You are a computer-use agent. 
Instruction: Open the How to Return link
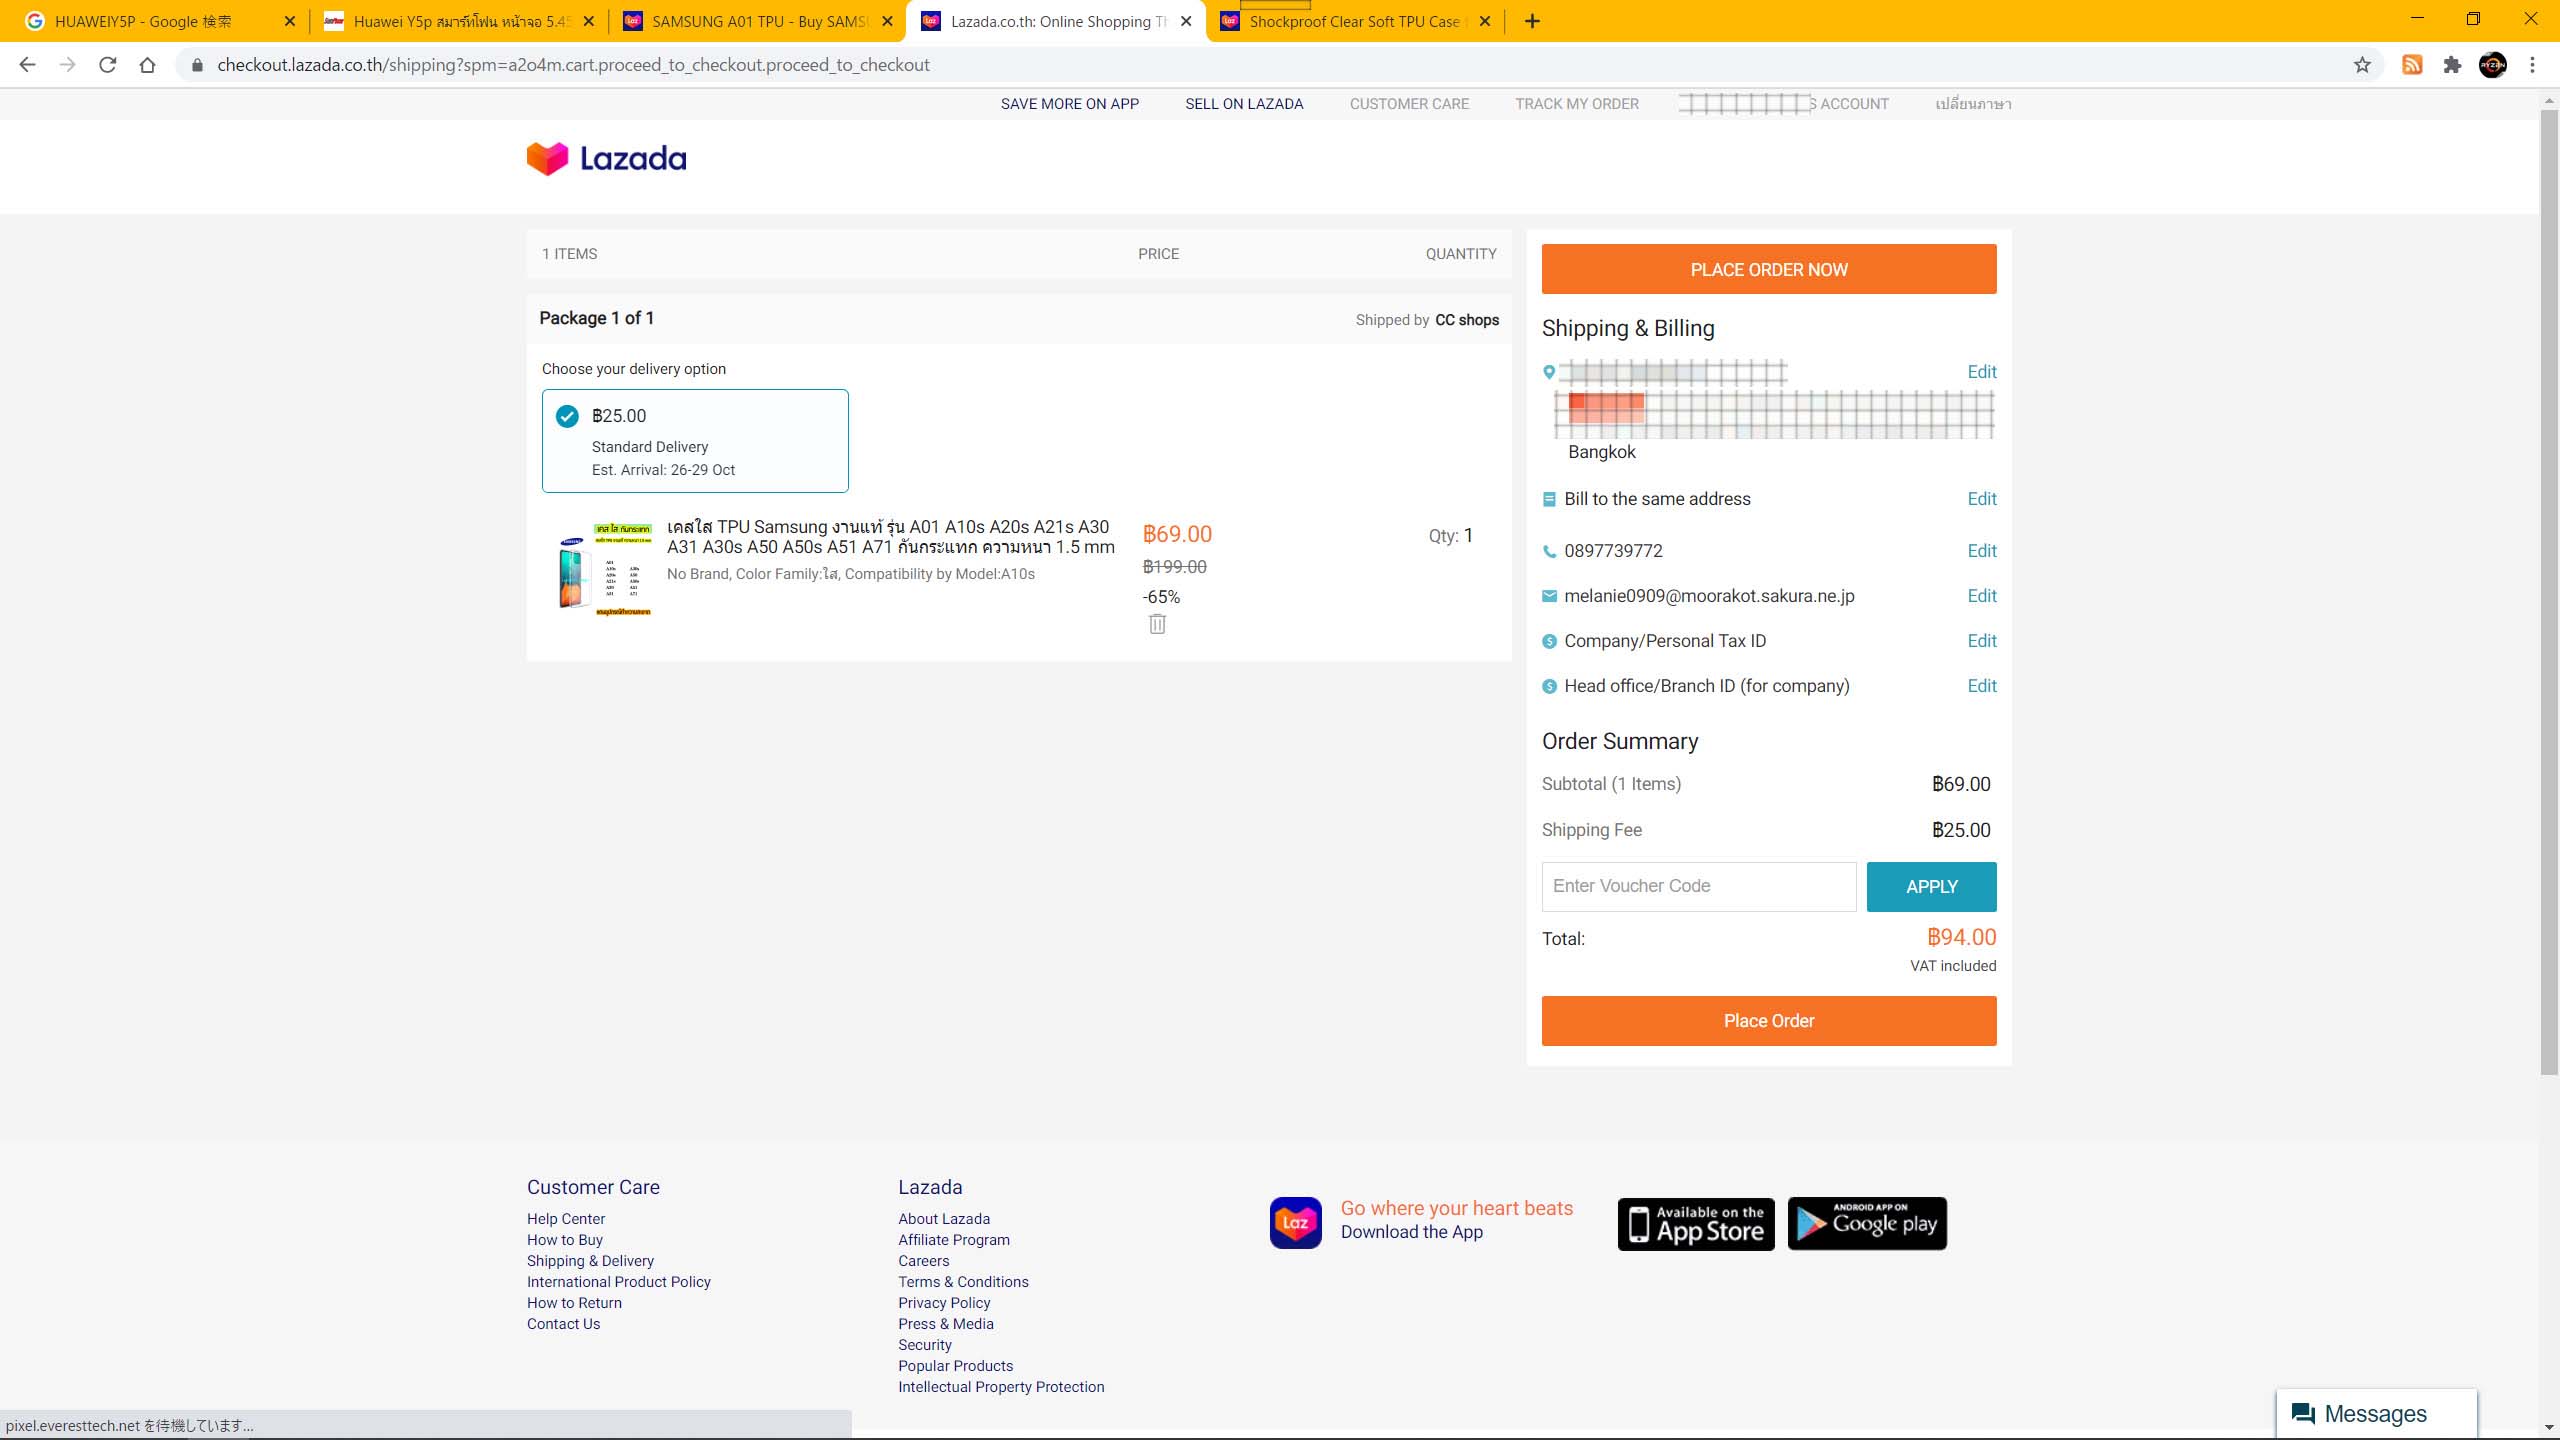coord(574,1303)
